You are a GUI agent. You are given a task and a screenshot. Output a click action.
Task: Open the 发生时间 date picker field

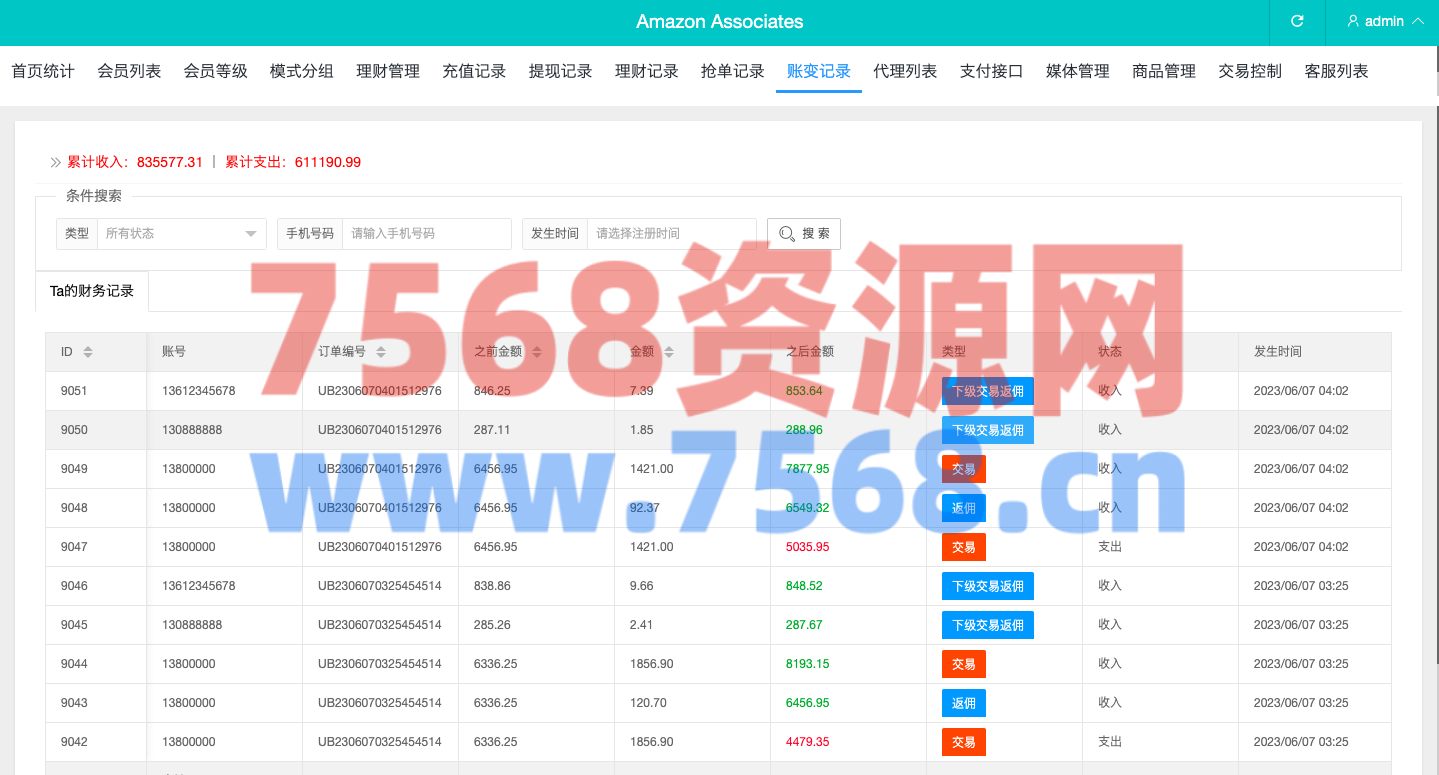[x=671, y=233]
